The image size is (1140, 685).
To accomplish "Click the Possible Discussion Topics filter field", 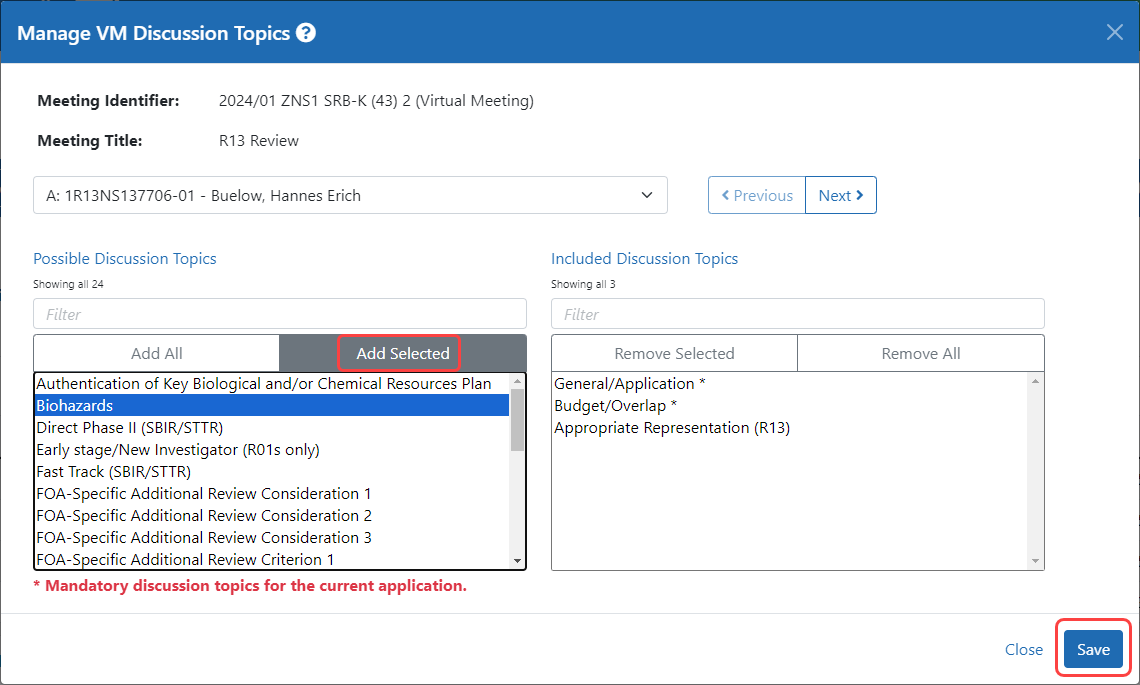I will pos(280,313).
